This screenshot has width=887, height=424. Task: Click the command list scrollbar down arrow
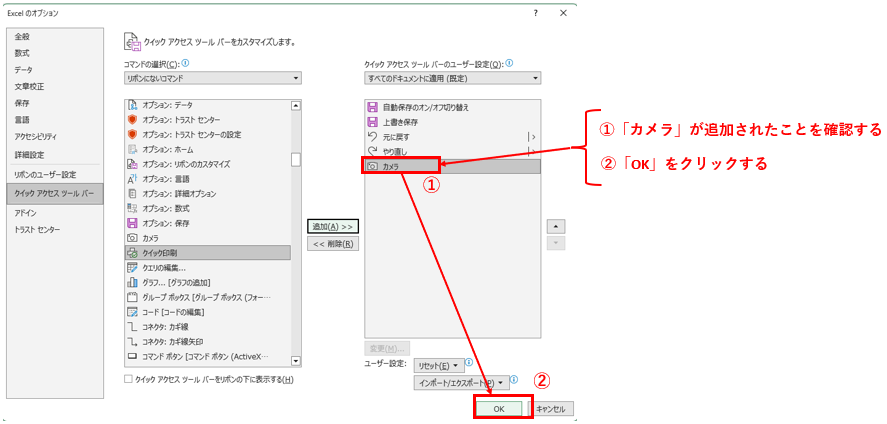295,360
